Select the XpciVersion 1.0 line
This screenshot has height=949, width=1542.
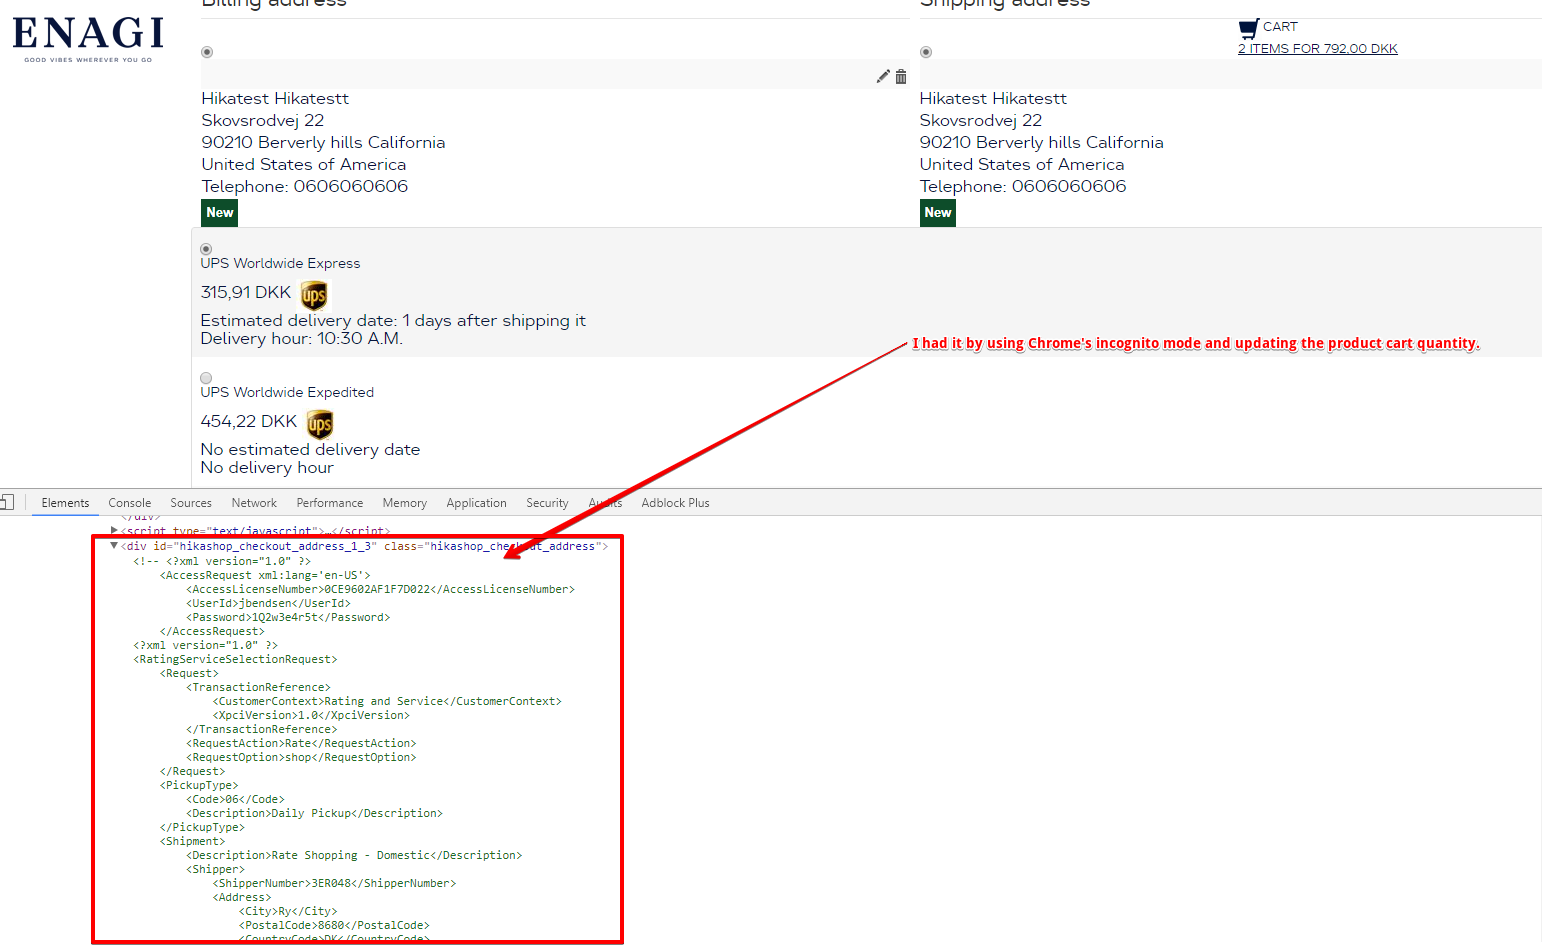311,715
